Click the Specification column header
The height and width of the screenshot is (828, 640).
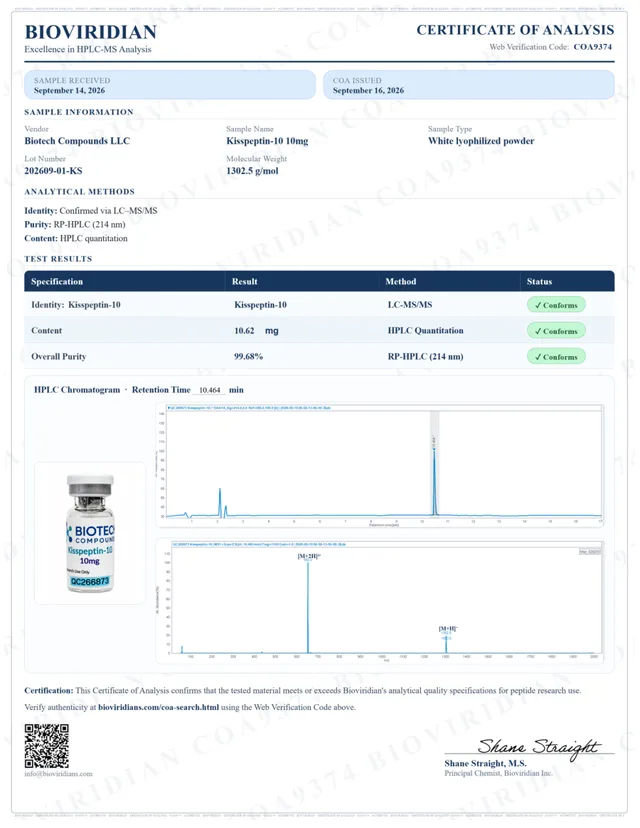[57, 281]
